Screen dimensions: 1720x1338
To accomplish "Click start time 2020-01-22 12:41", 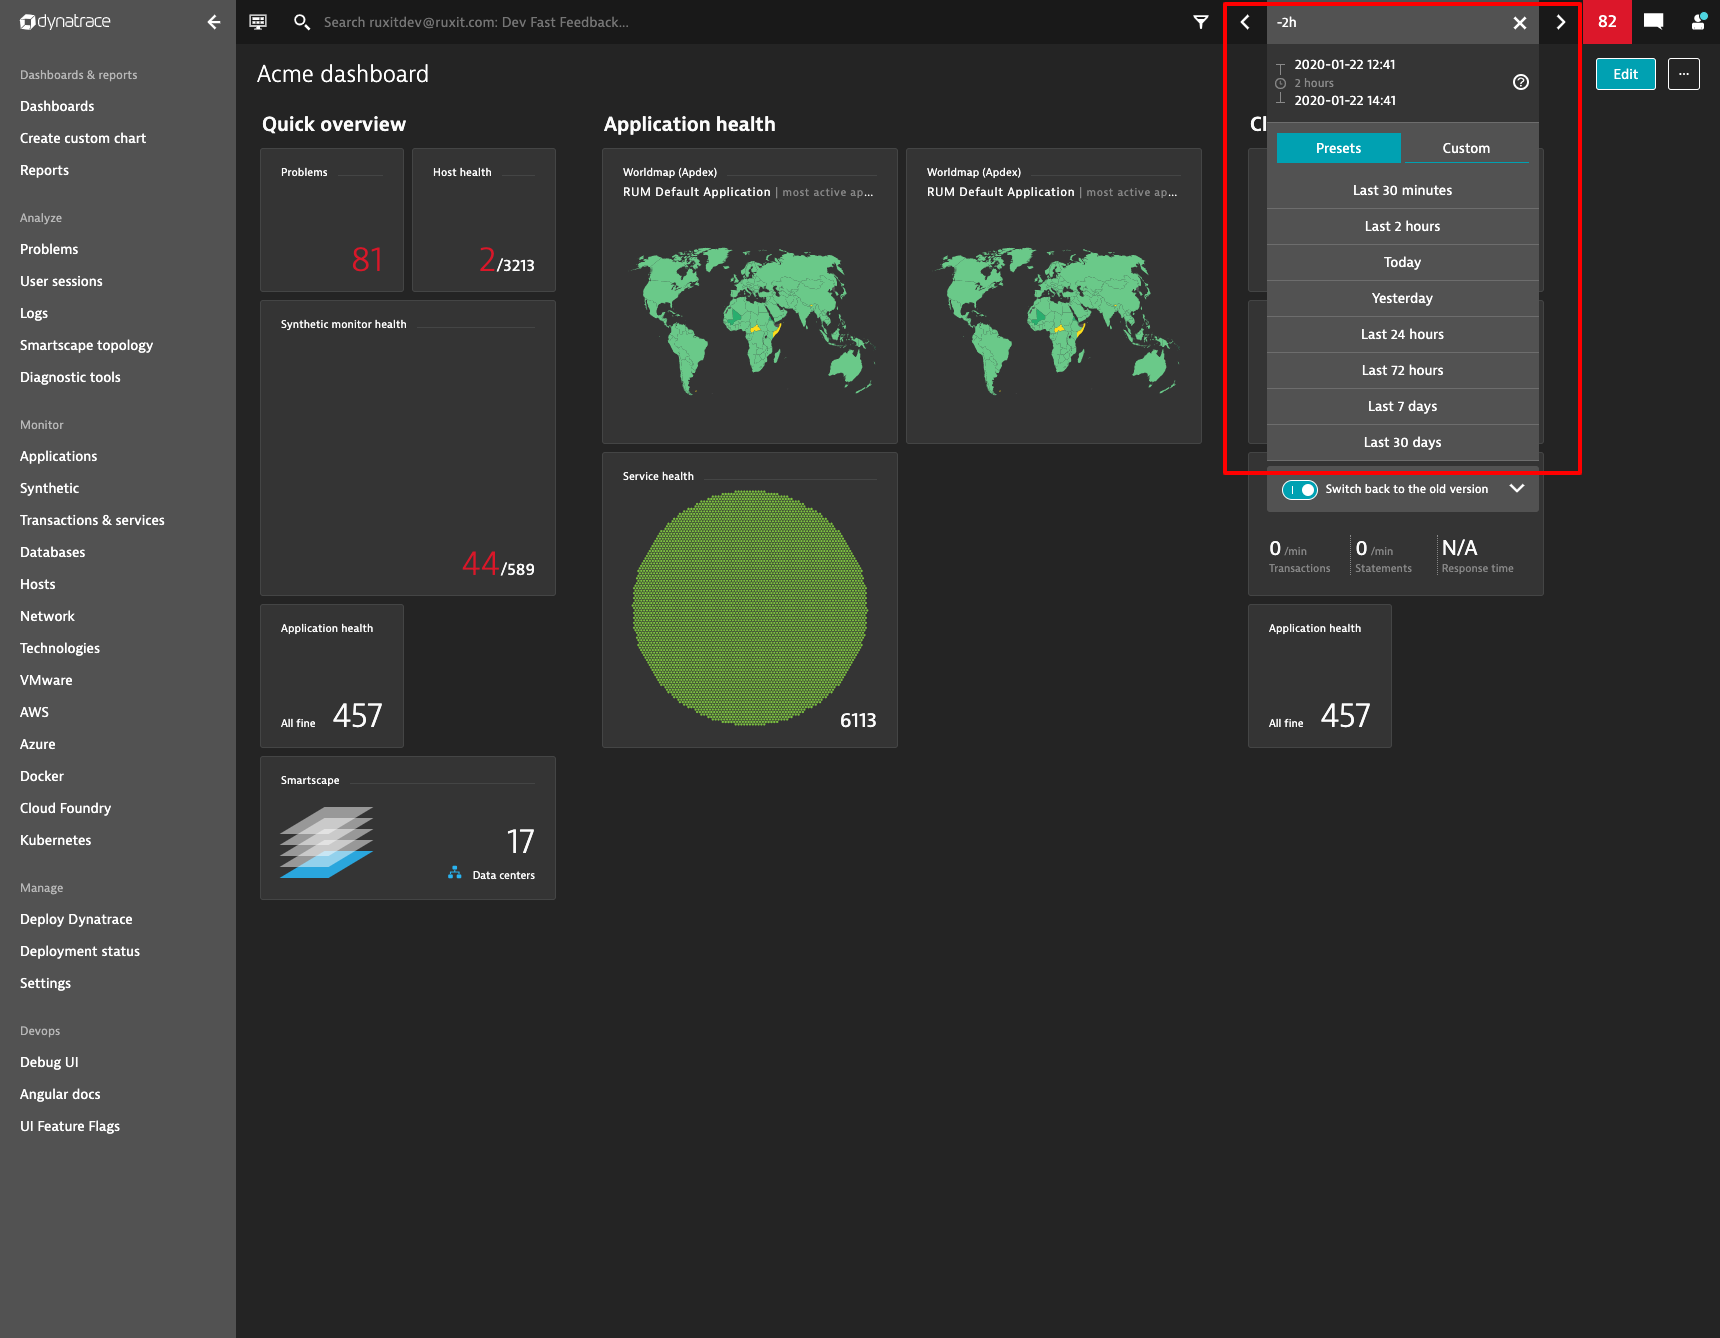I will (x=1345, y=64).
